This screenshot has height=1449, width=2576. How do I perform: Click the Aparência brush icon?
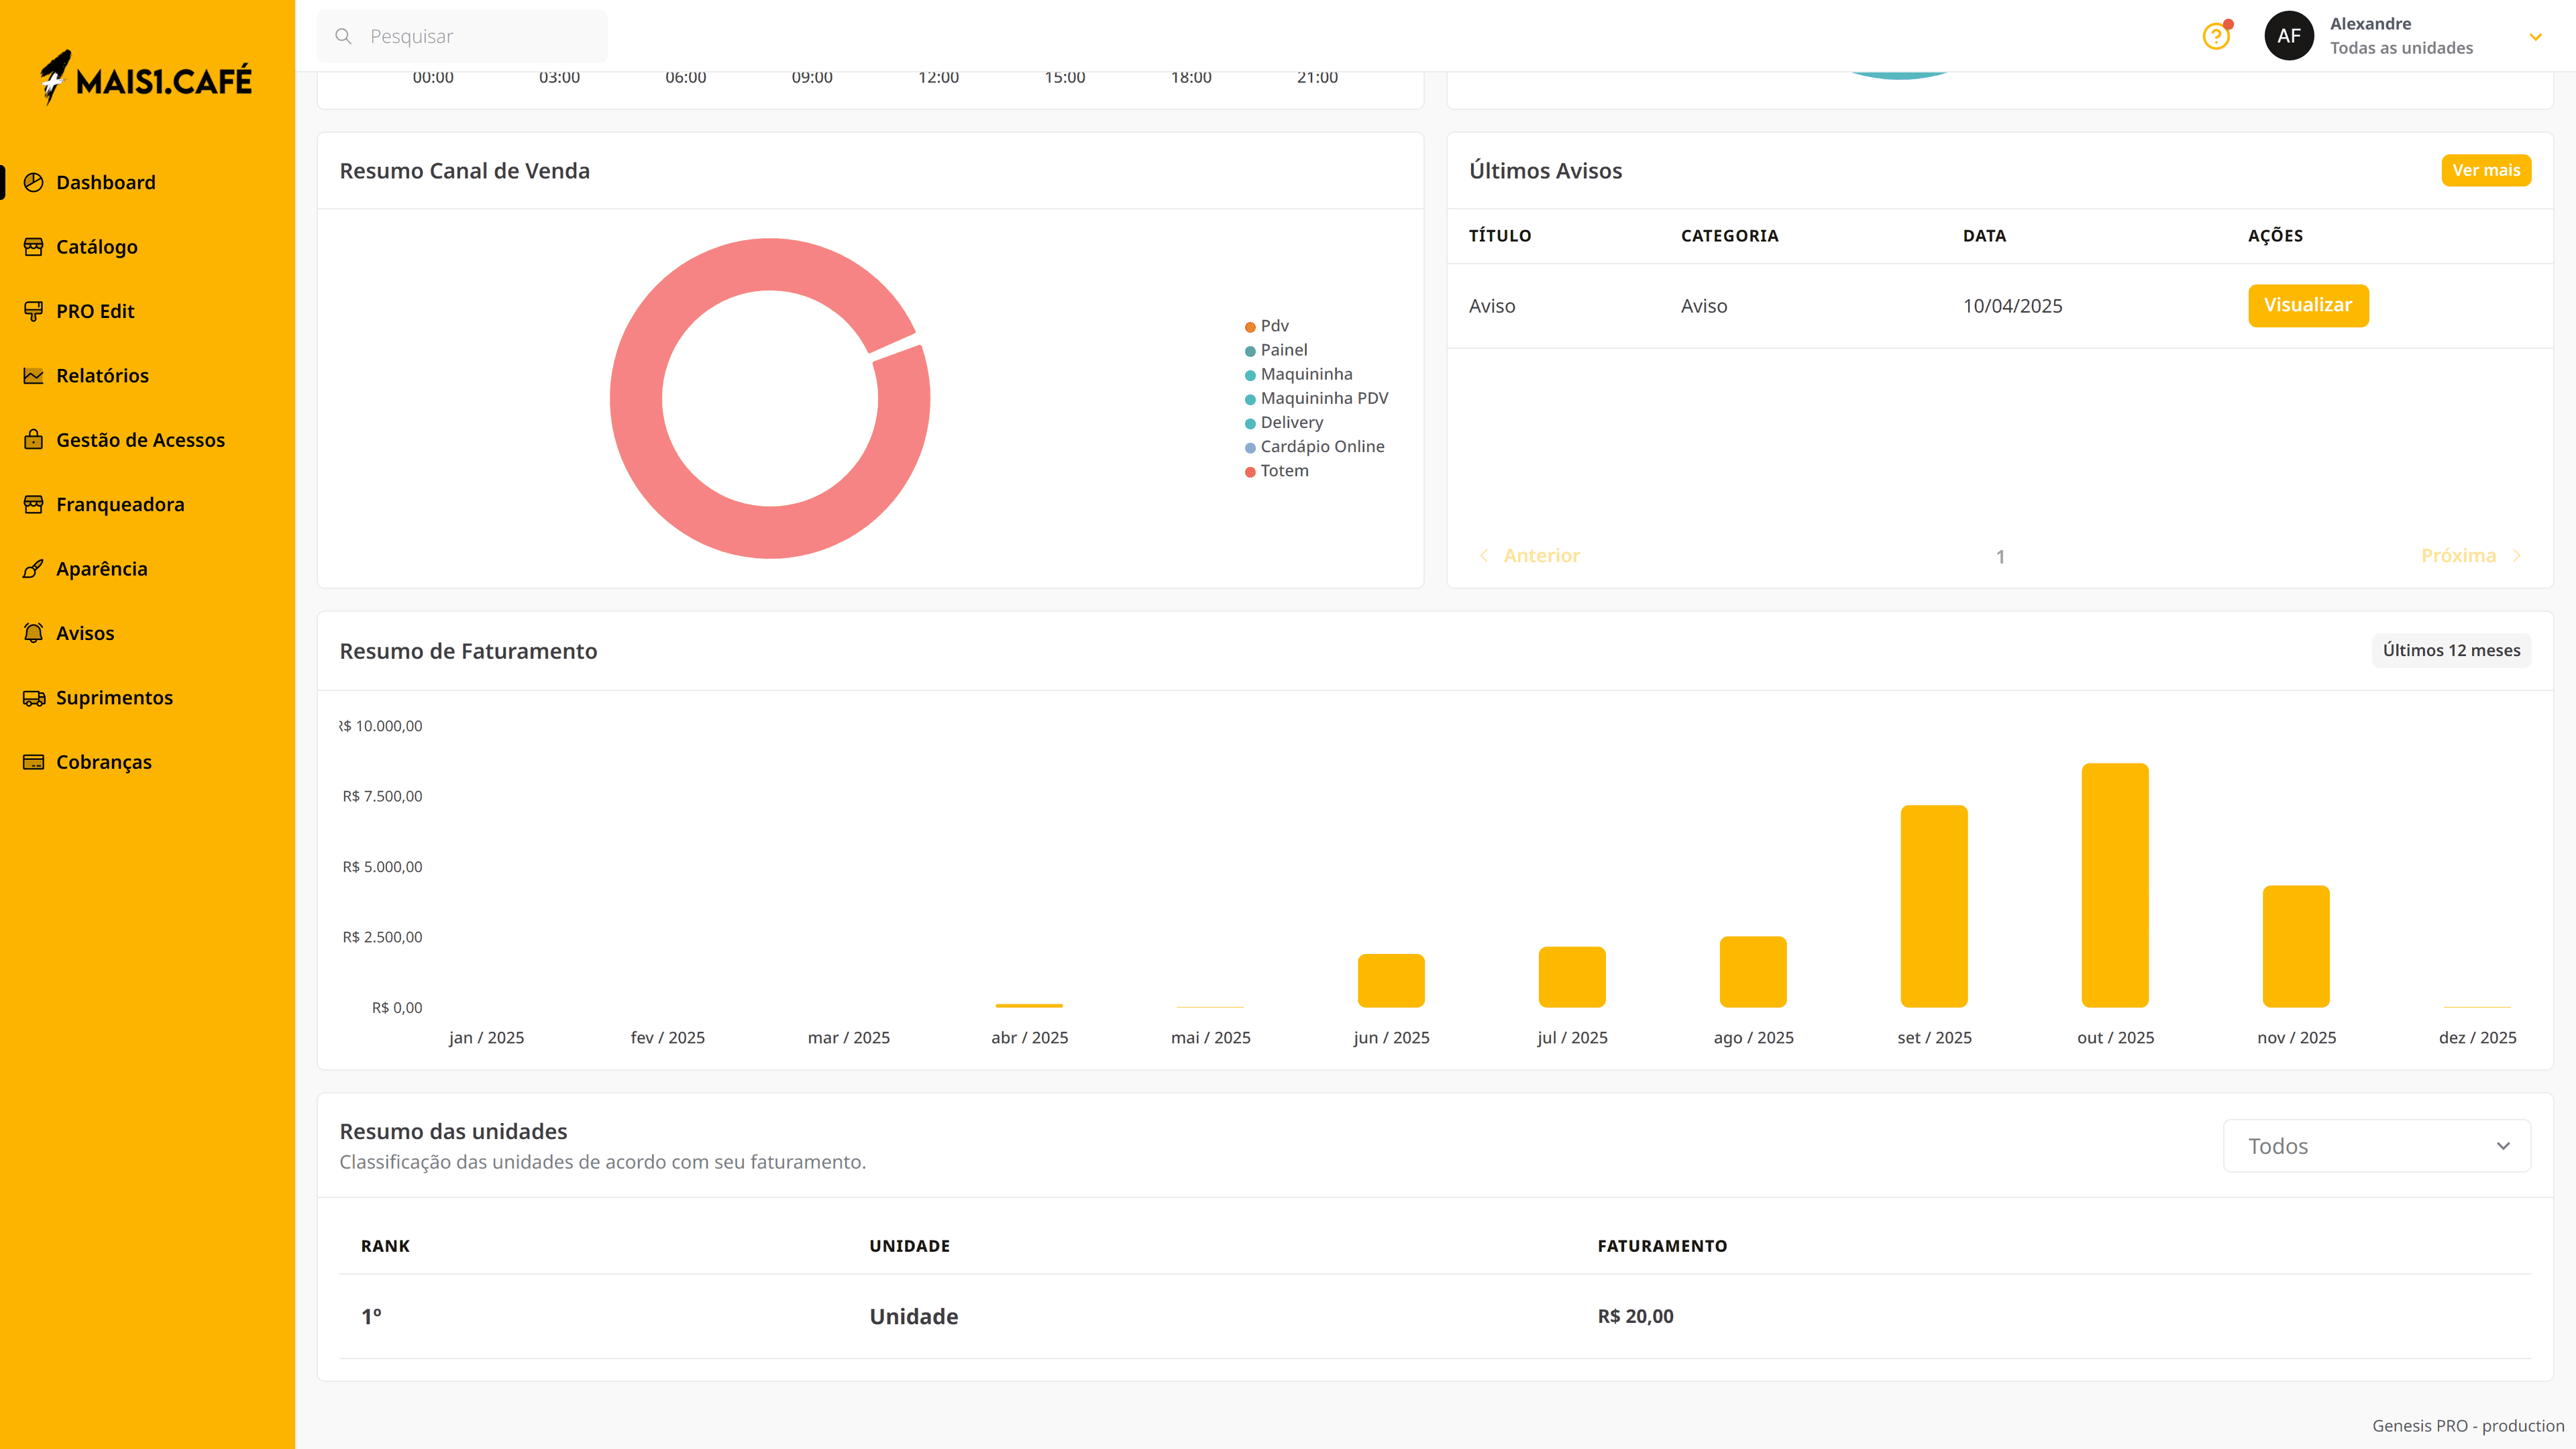(33, 569)
